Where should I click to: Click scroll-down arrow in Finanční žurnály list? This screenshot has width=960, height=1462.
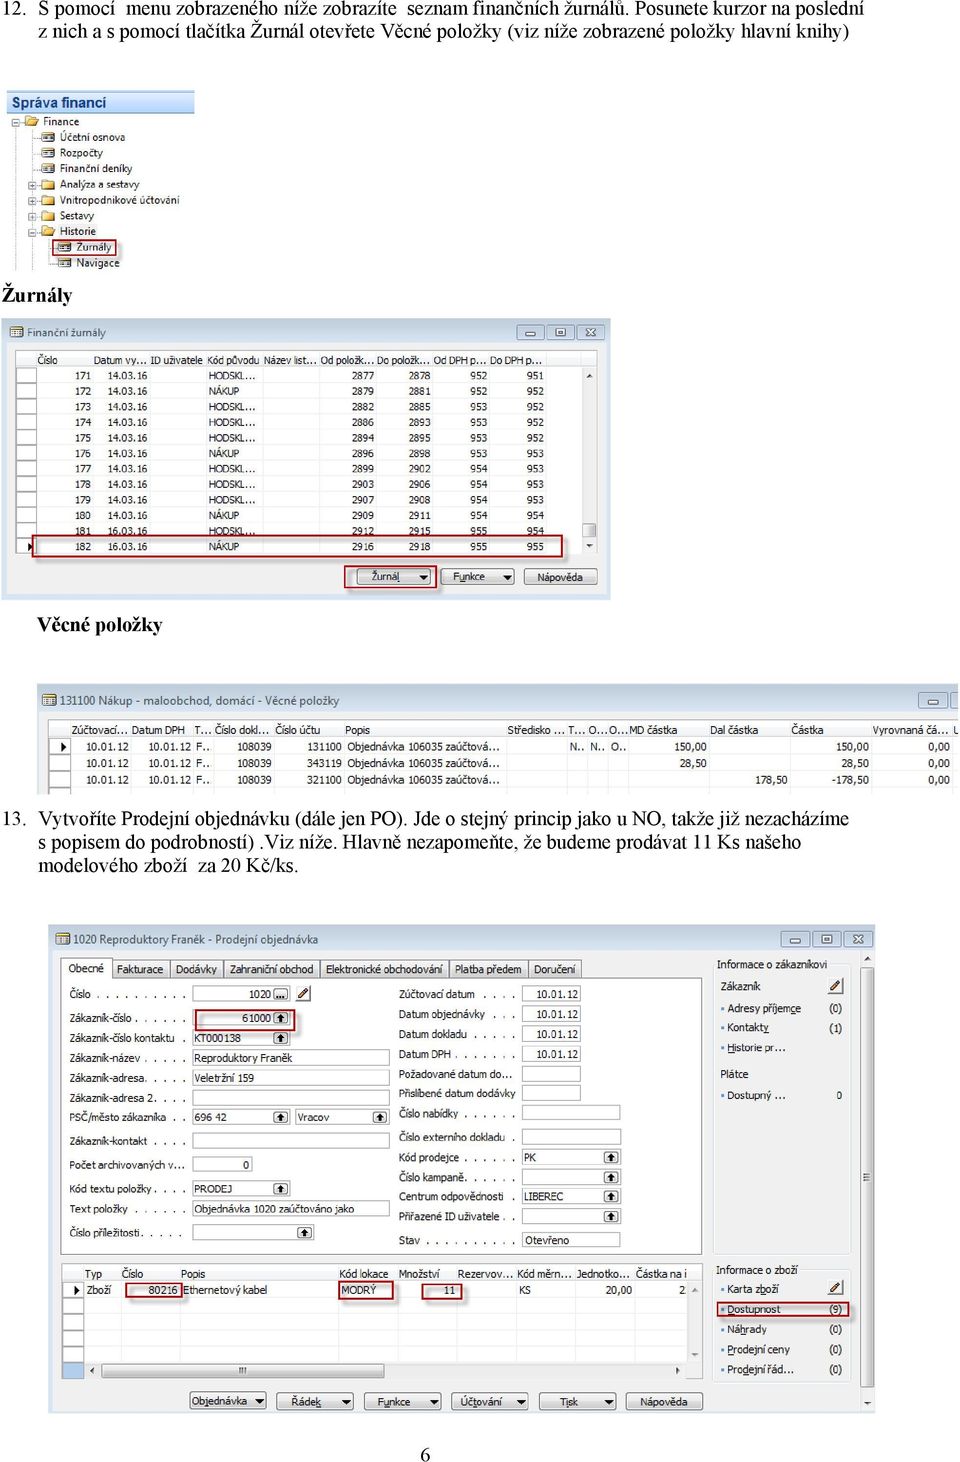(589, 547)
